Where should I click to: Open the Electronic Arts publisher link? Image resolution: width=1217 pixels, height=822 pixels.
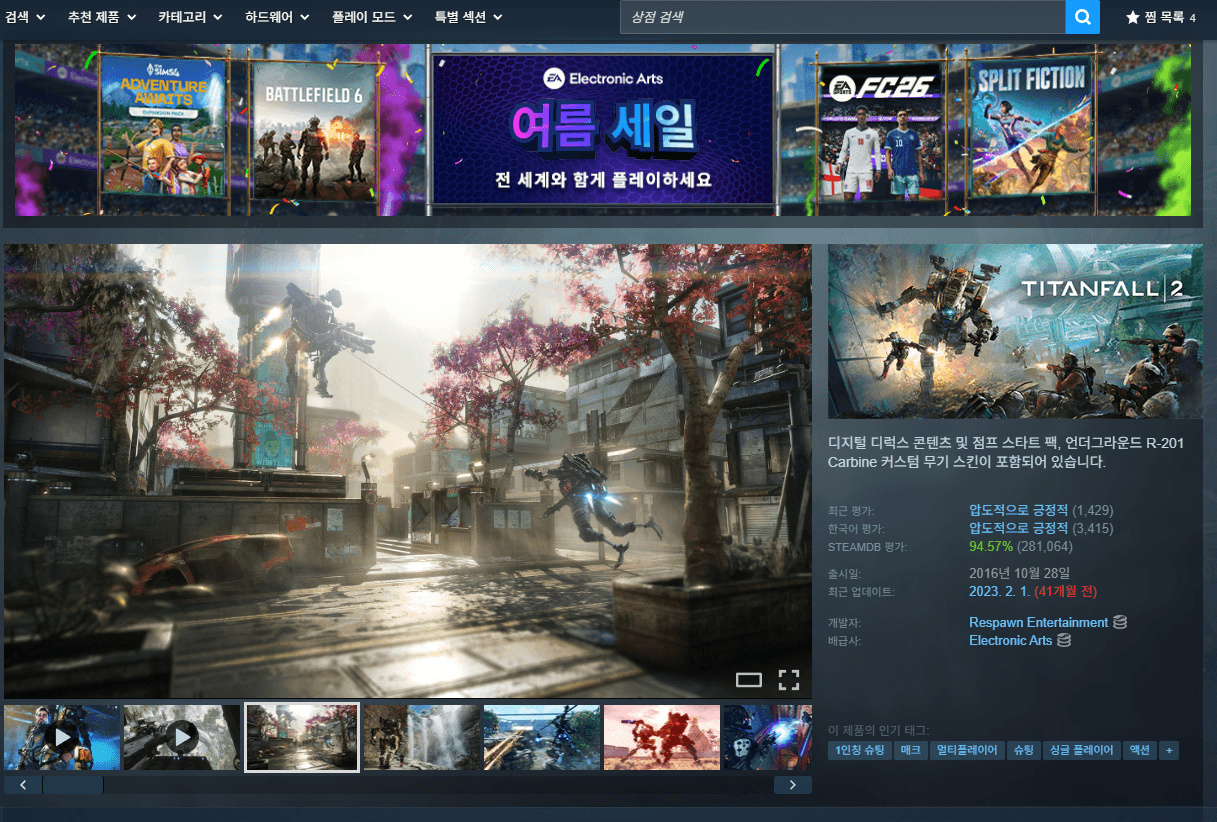click(1010, 640)
